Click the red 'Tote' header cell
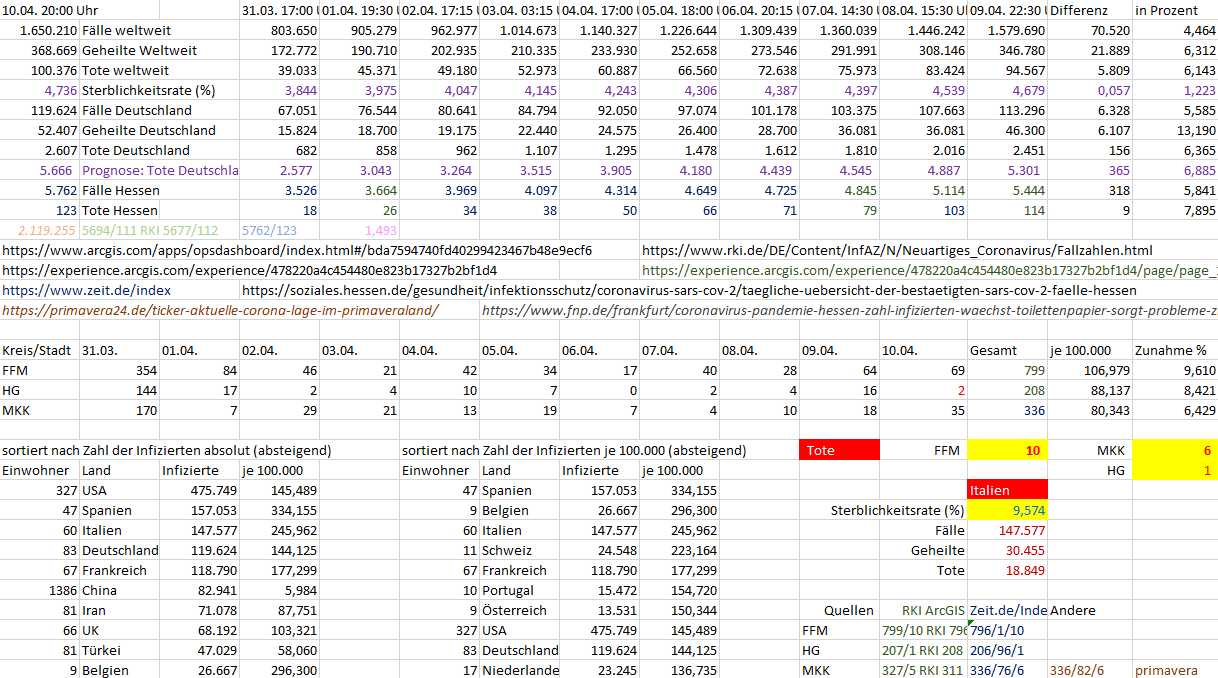The height and width of the screenshot is (678, 1218). pos(840,451)
